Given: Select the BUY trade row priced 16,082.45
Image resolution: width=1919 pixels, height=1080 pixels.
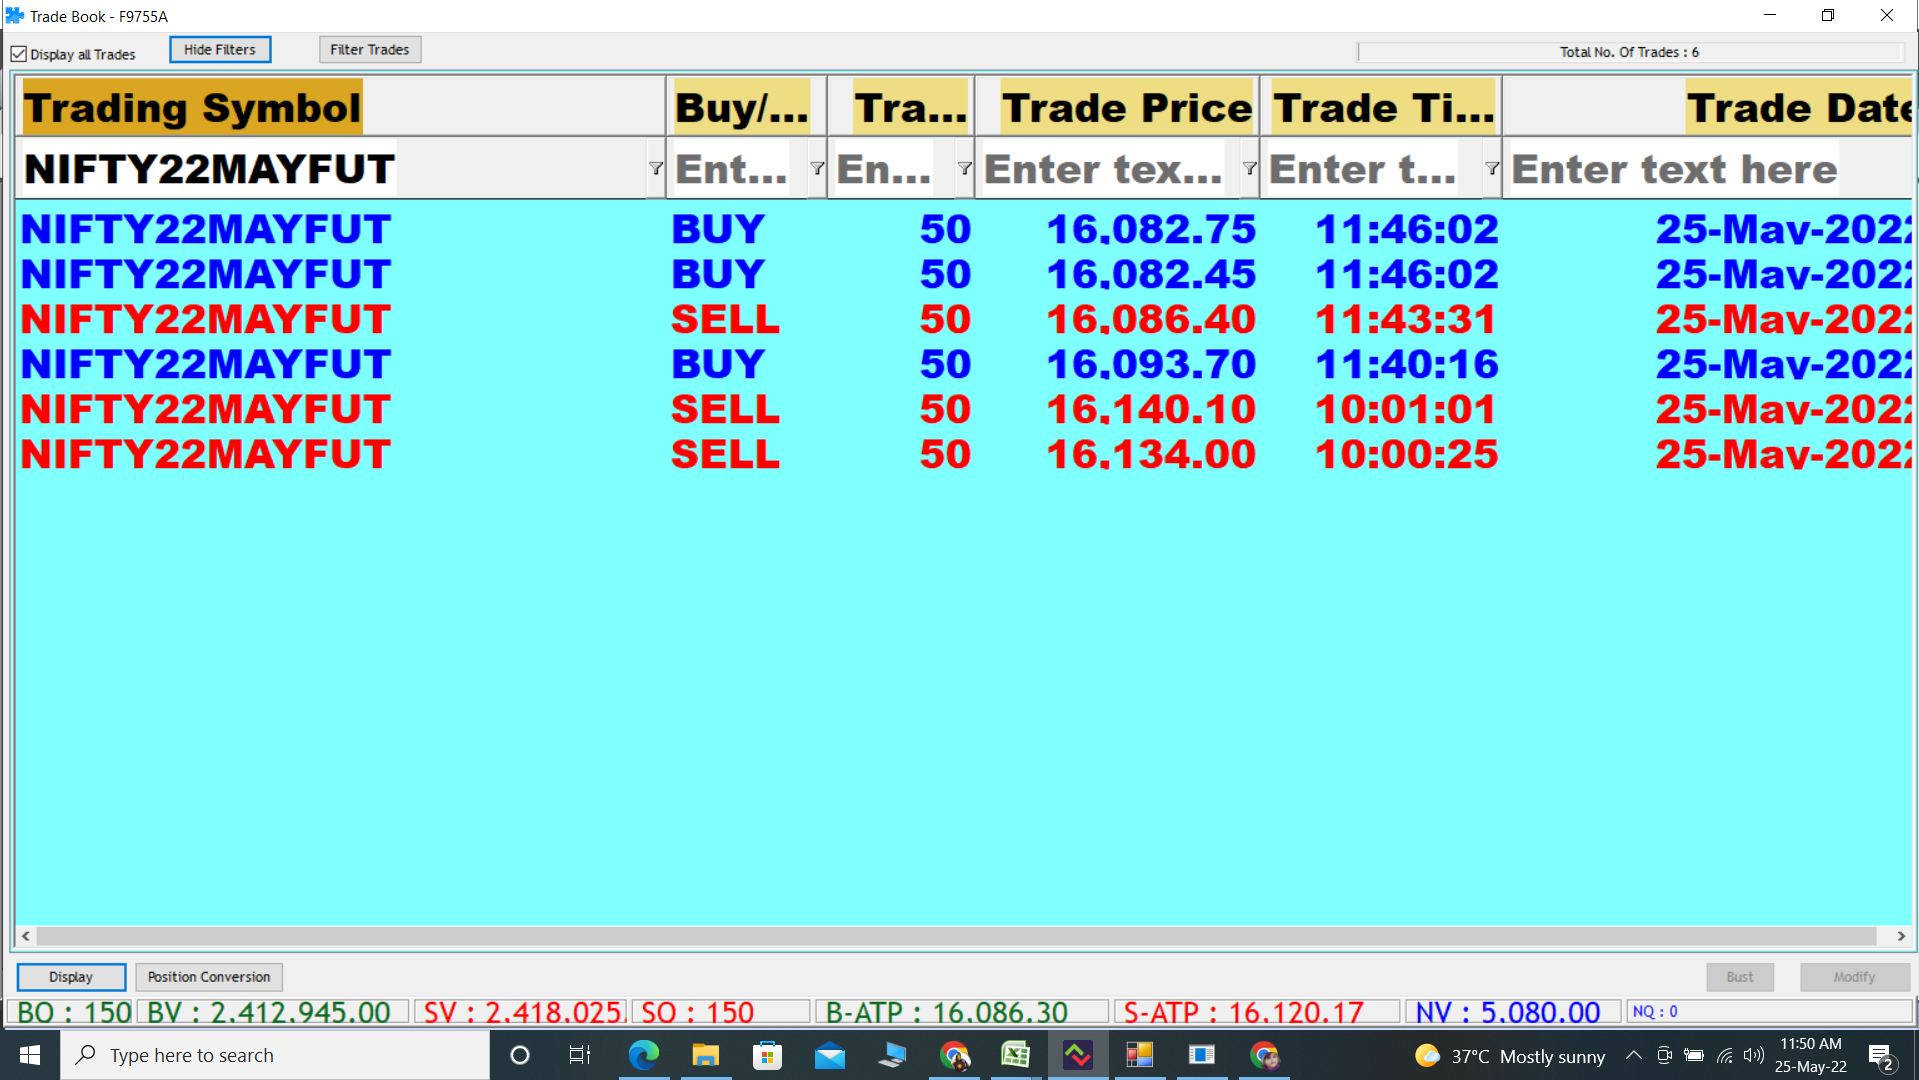Looking at the screenshot, I should coord(964,275).
